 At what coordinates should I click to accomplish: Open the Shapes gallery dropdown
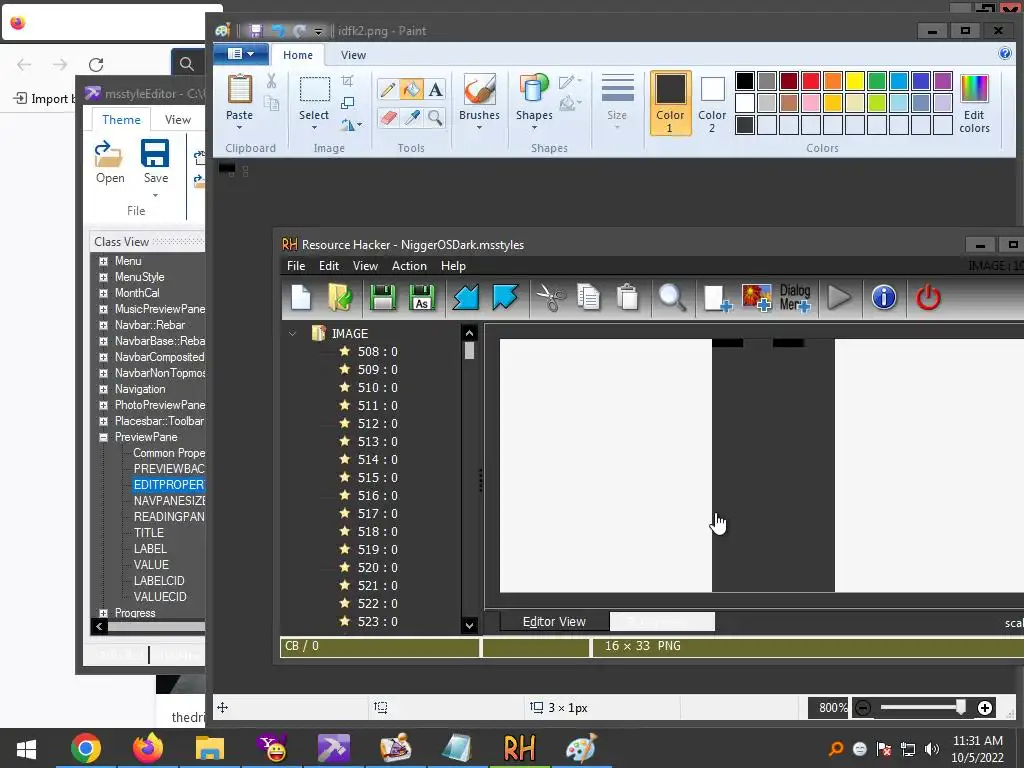click(x=534, y=127)
